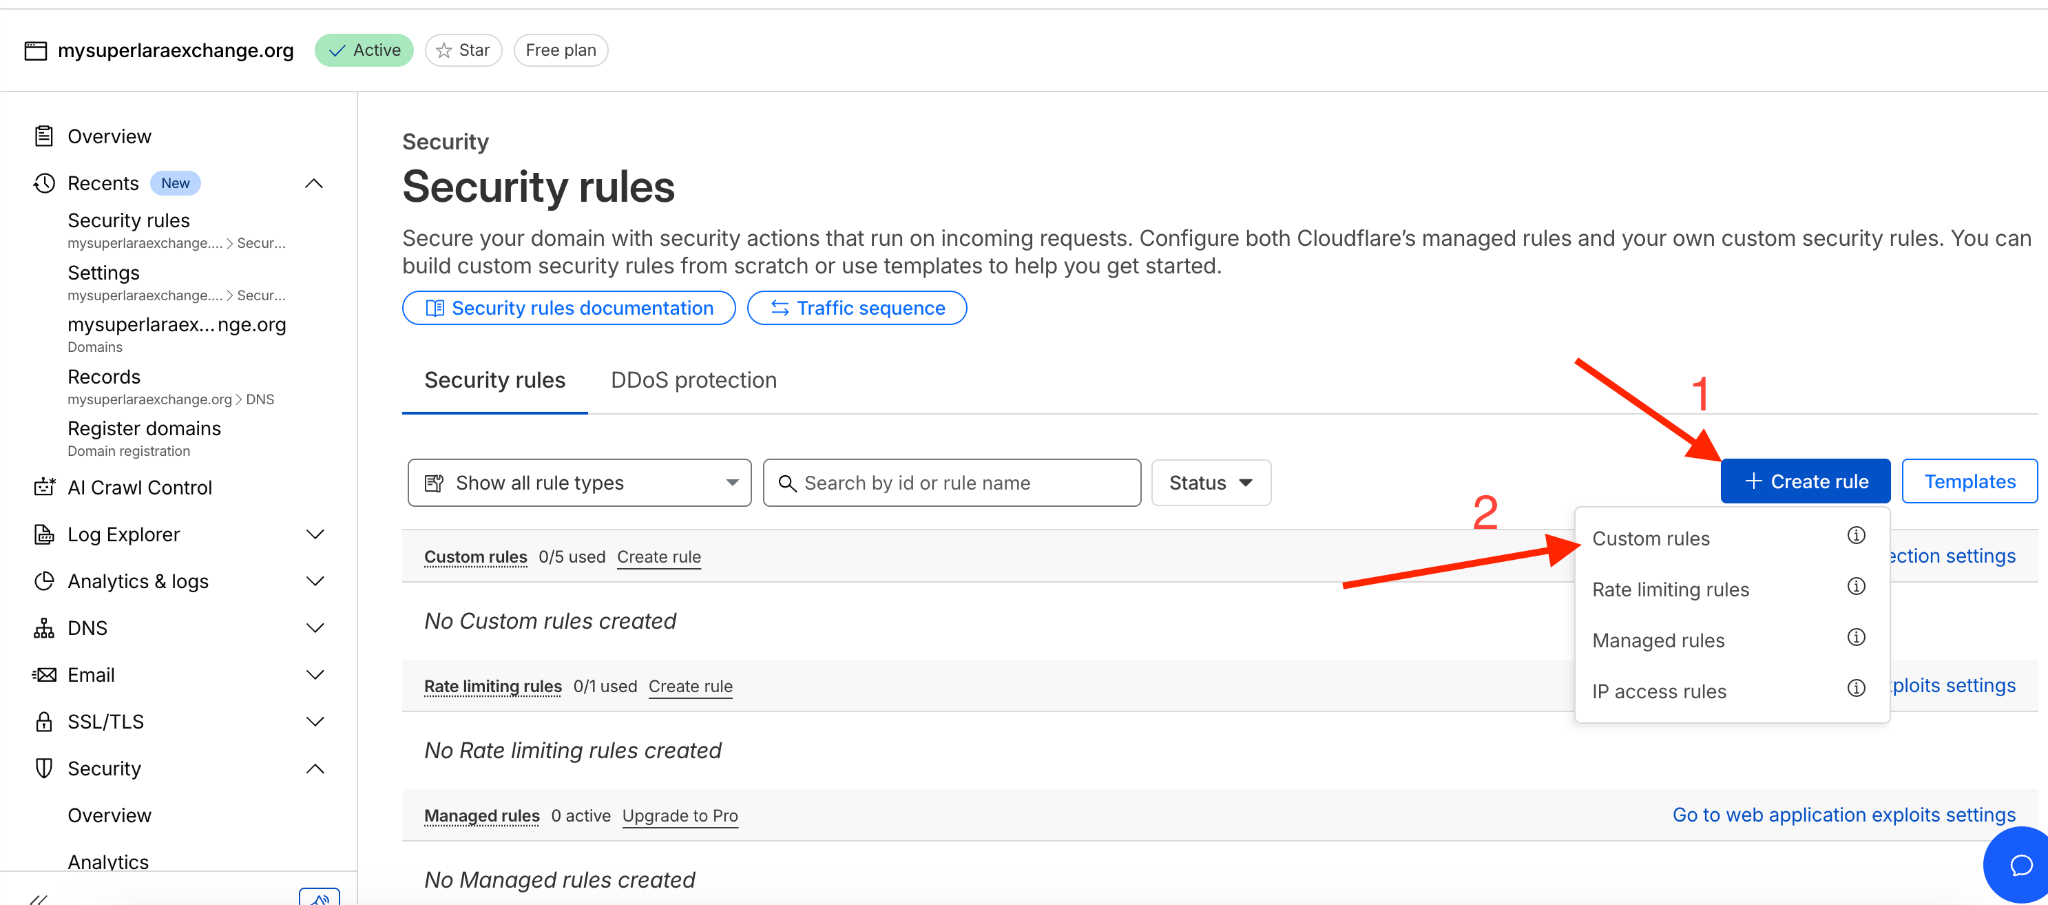Click the Overview clipboard icon in sidebar
2048x905 pixels.
(44, 136)
